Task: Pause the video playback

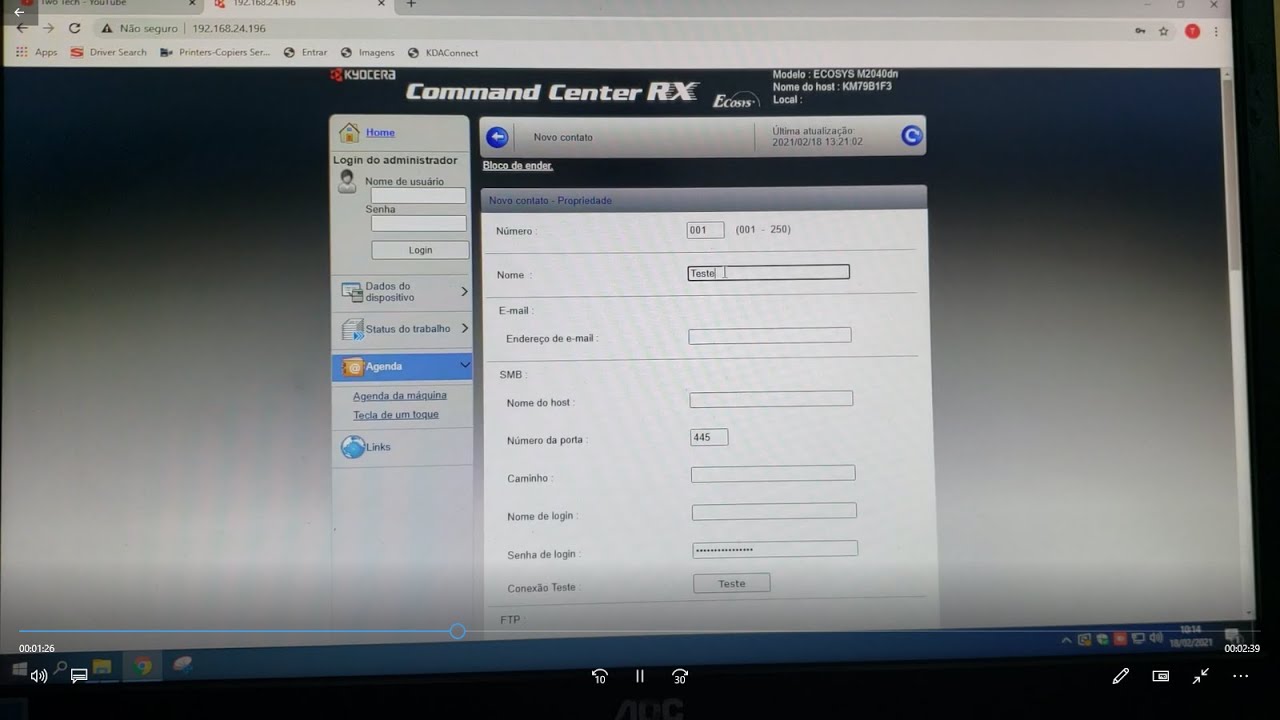Action: (640, 676)
